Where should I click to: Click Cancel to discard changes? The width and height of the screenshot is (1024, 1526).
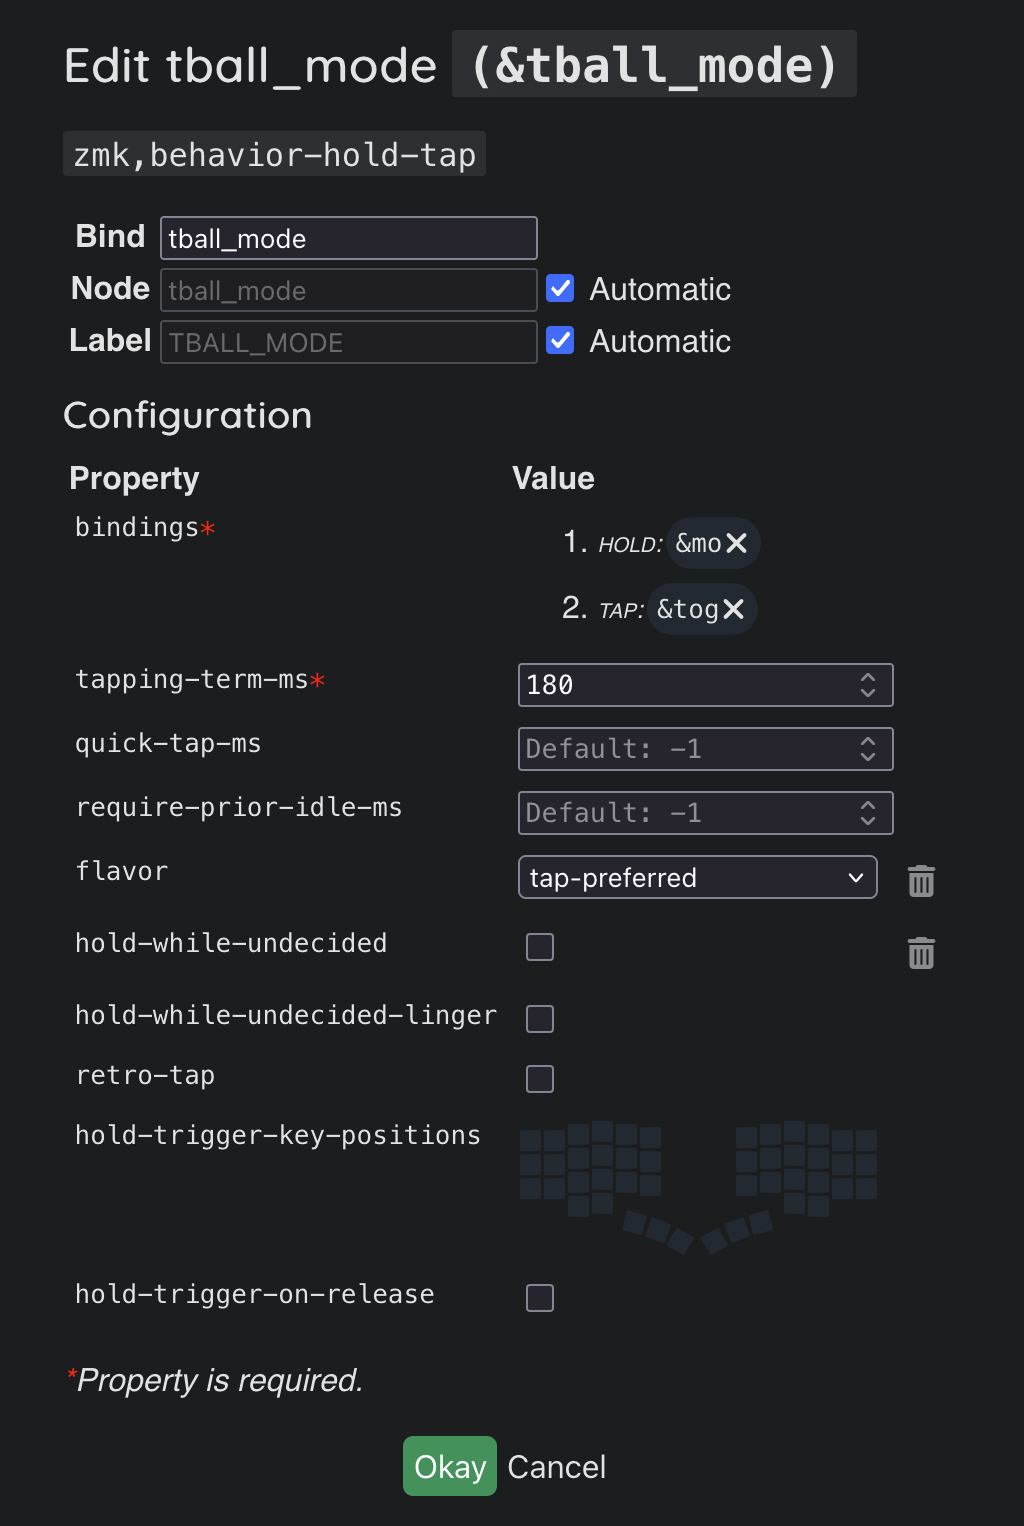(x=556, y=1467)
